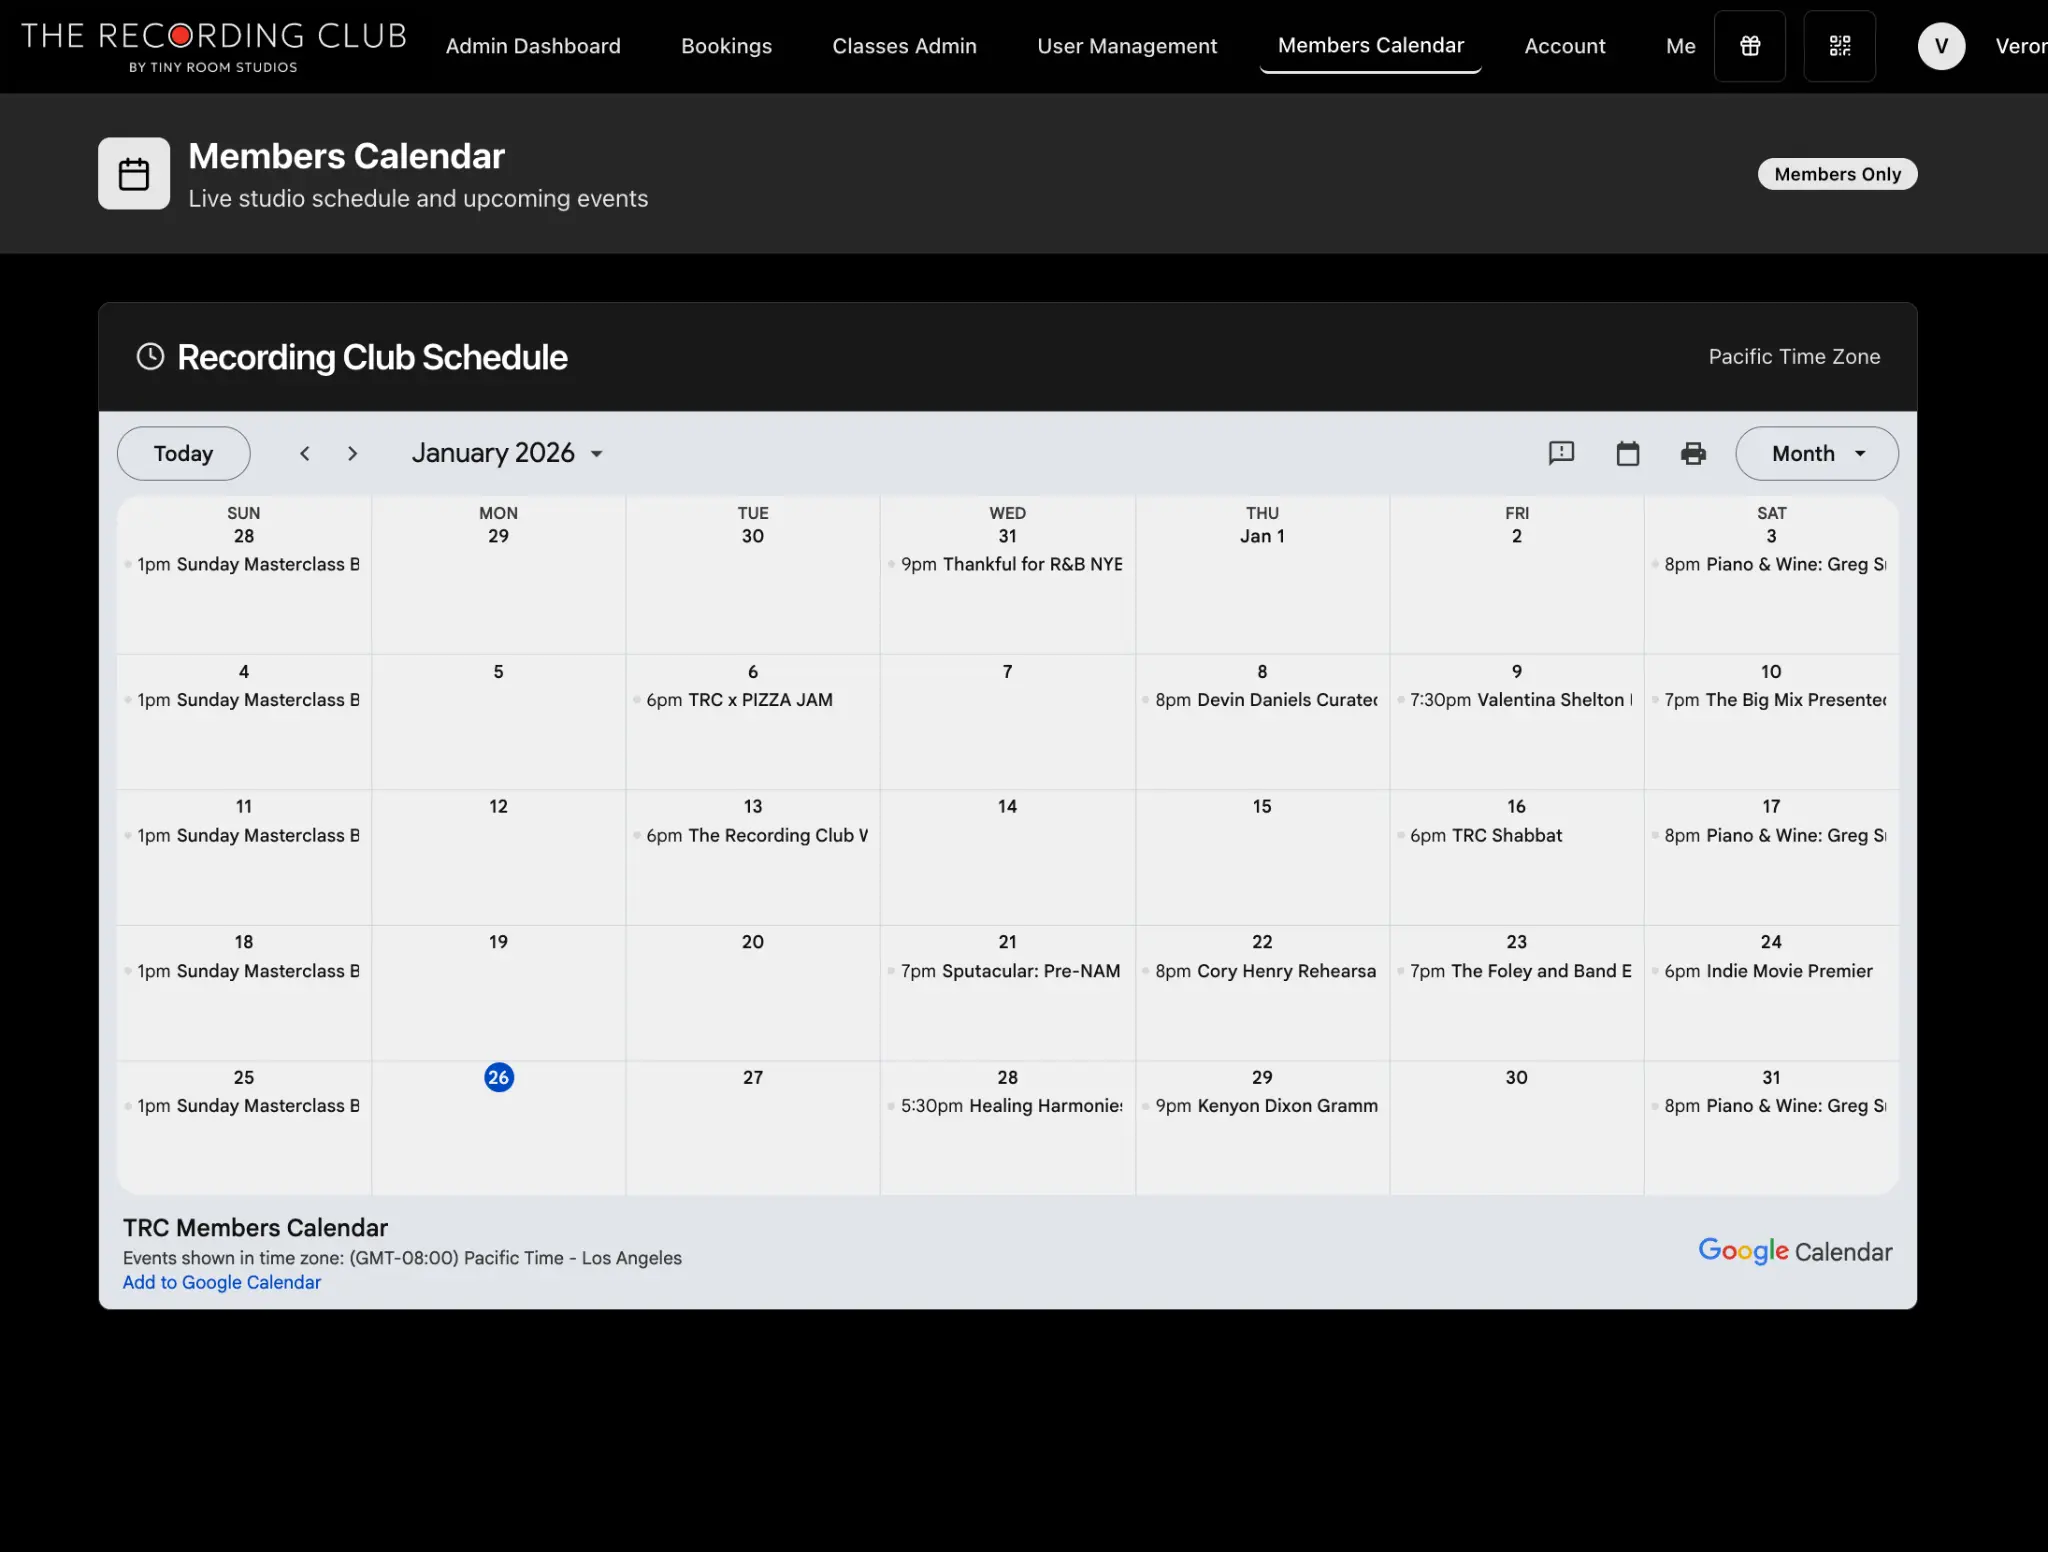Open the Admin Dashboard menu item
This screenshot has height=1552, width=2048.
coord(533,46)
